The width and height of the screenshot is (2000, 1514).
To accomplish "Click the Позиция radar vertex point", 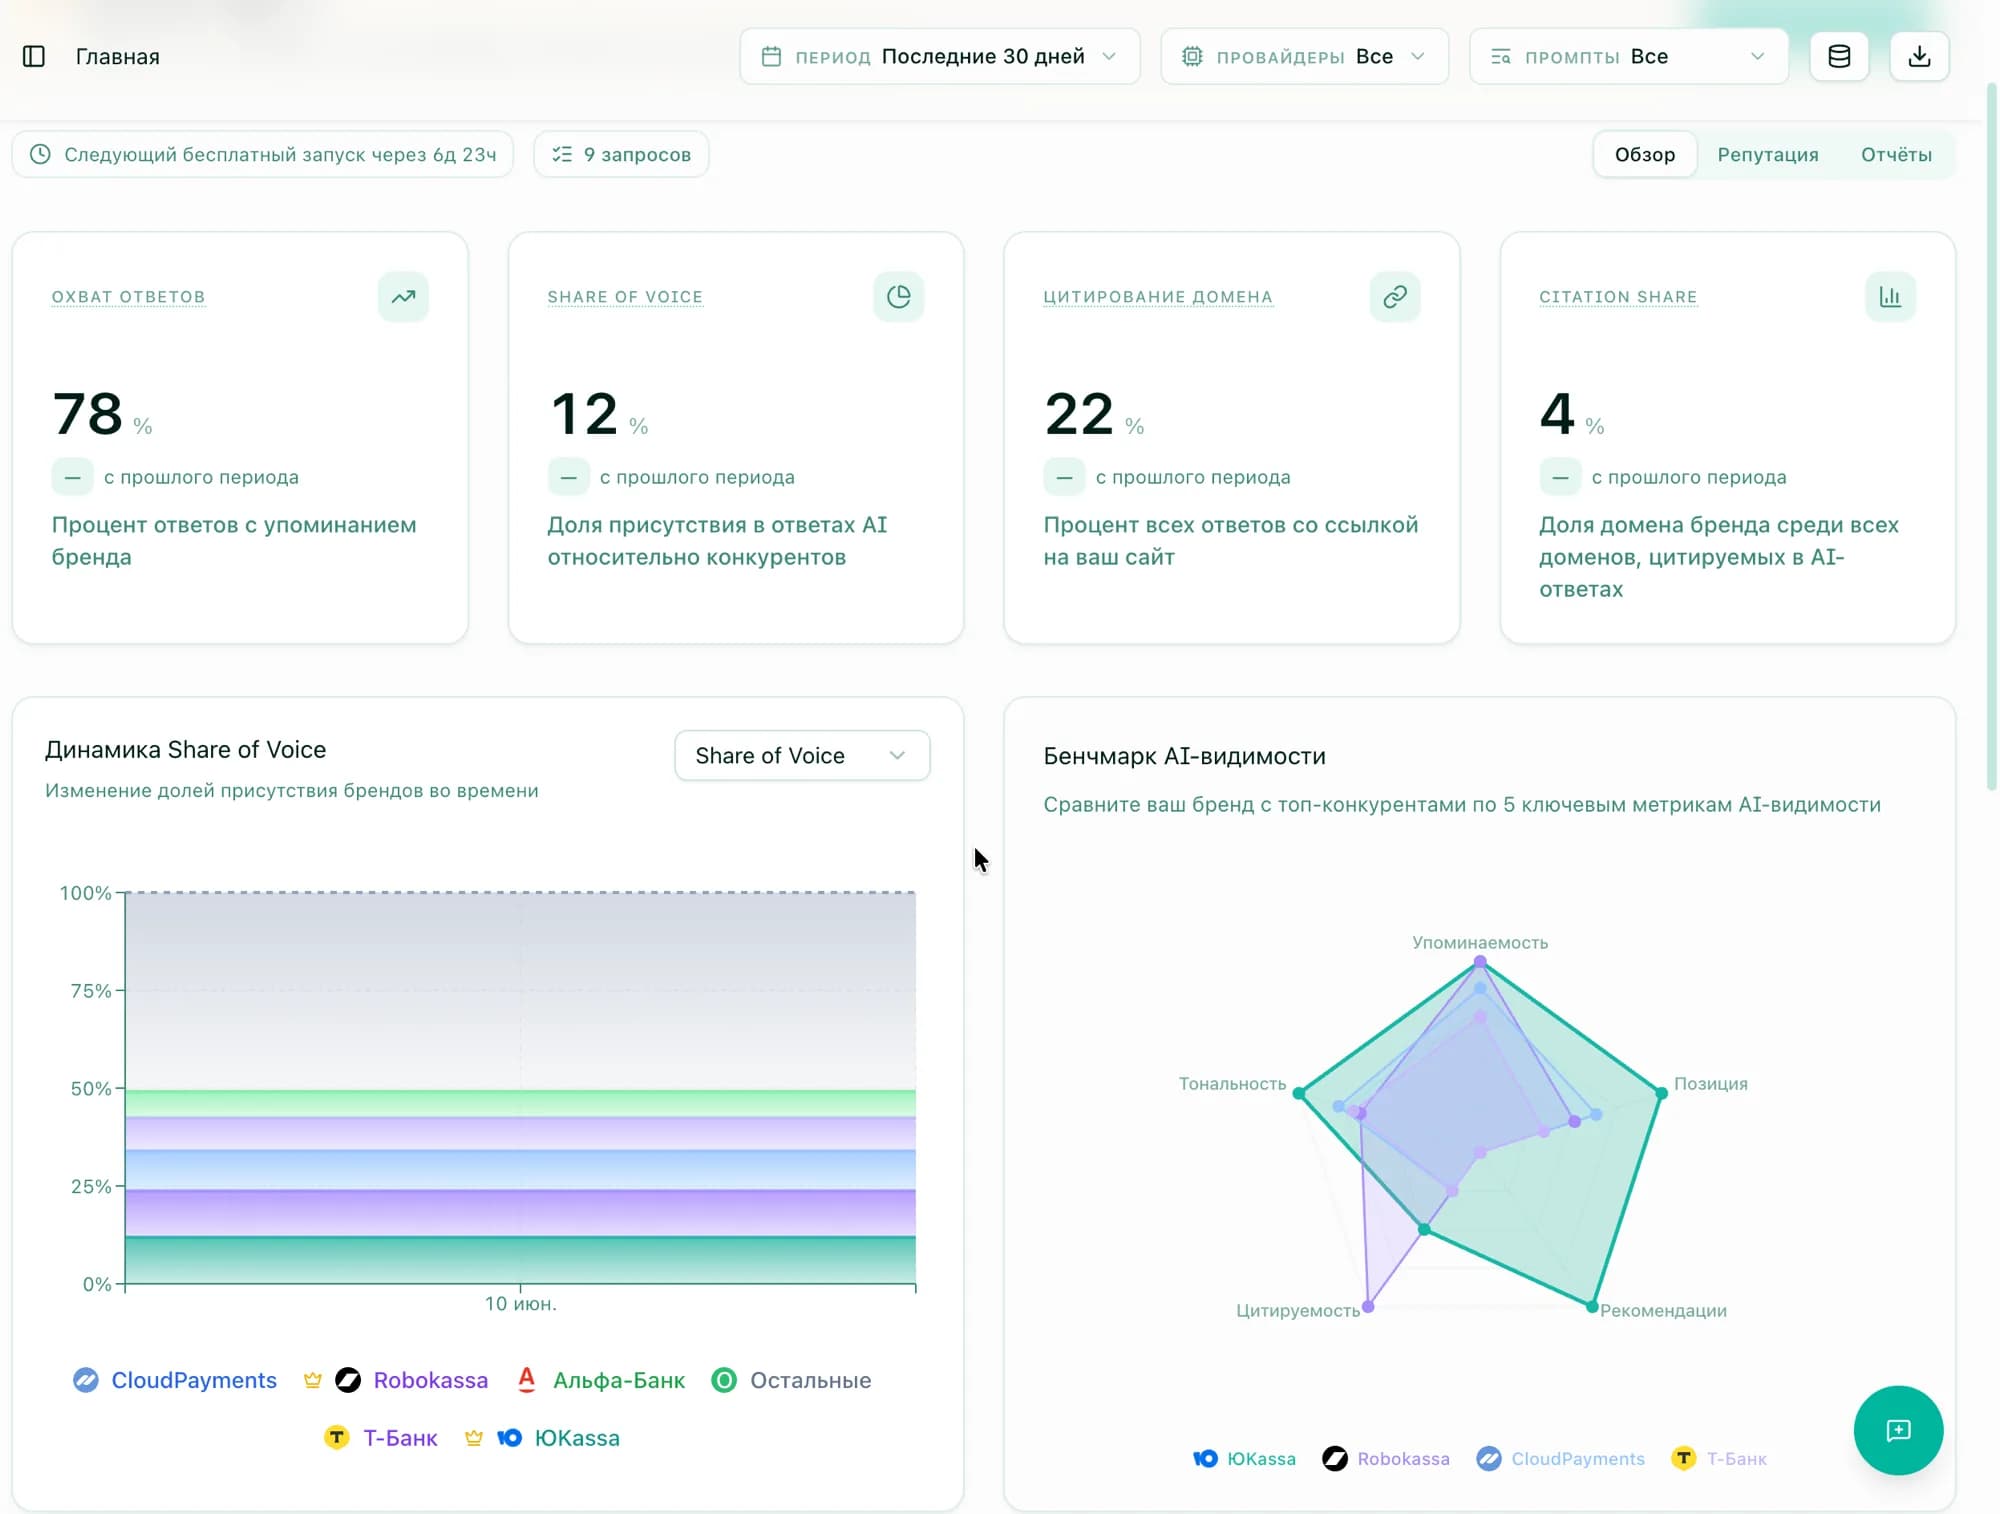I will 1661,1093.
